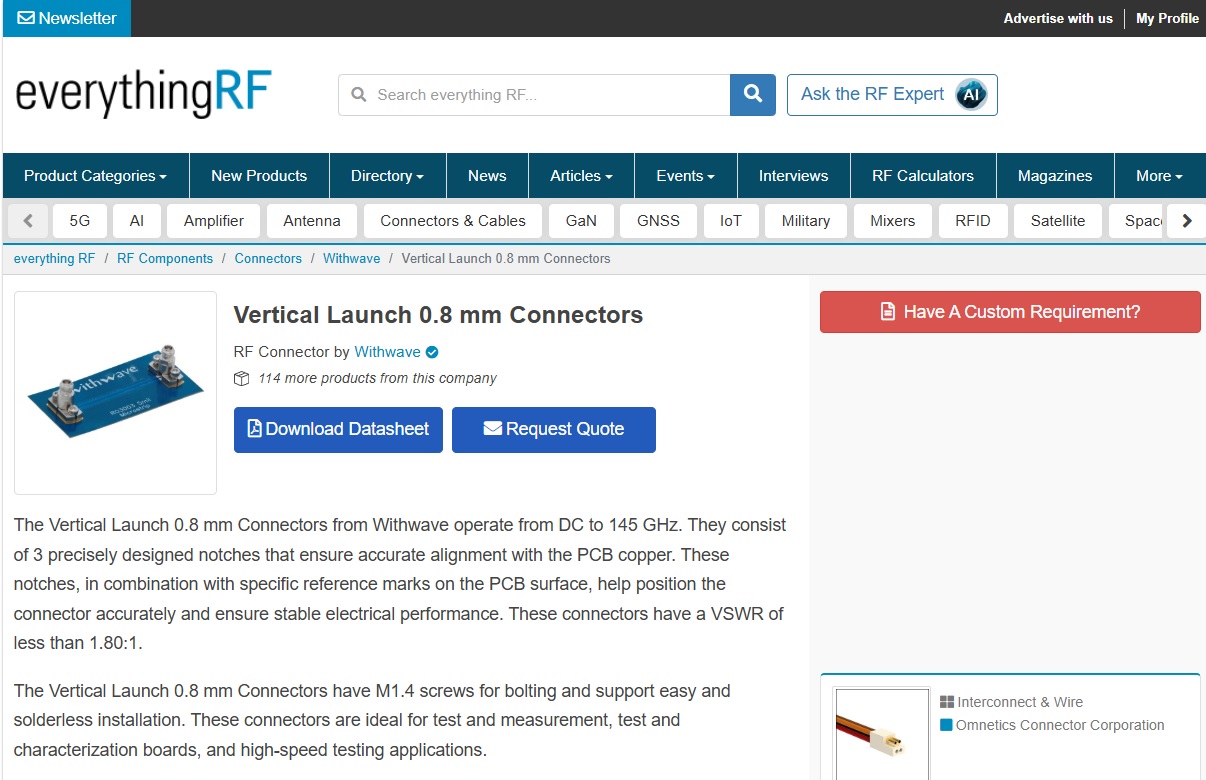Open RF Calculators
This screenshot has width=1206, height=780.
[x=923, y=176]
